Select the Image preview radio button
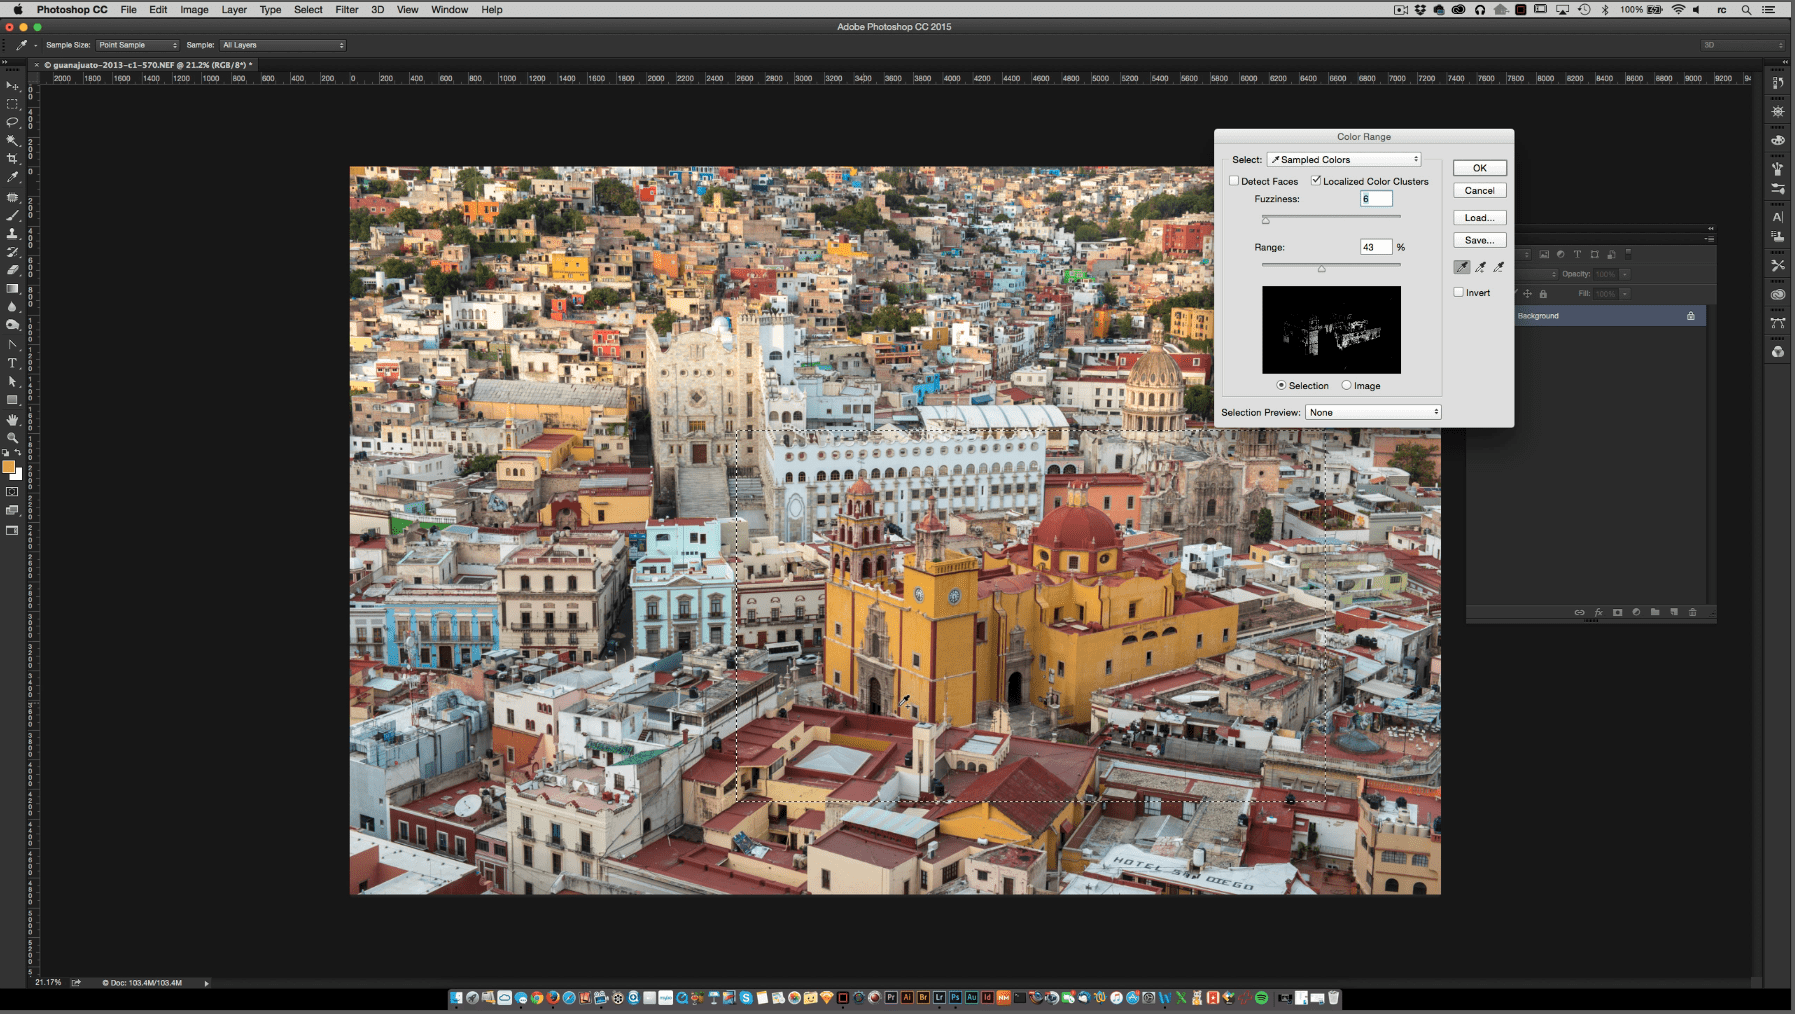 point(1348,385)
